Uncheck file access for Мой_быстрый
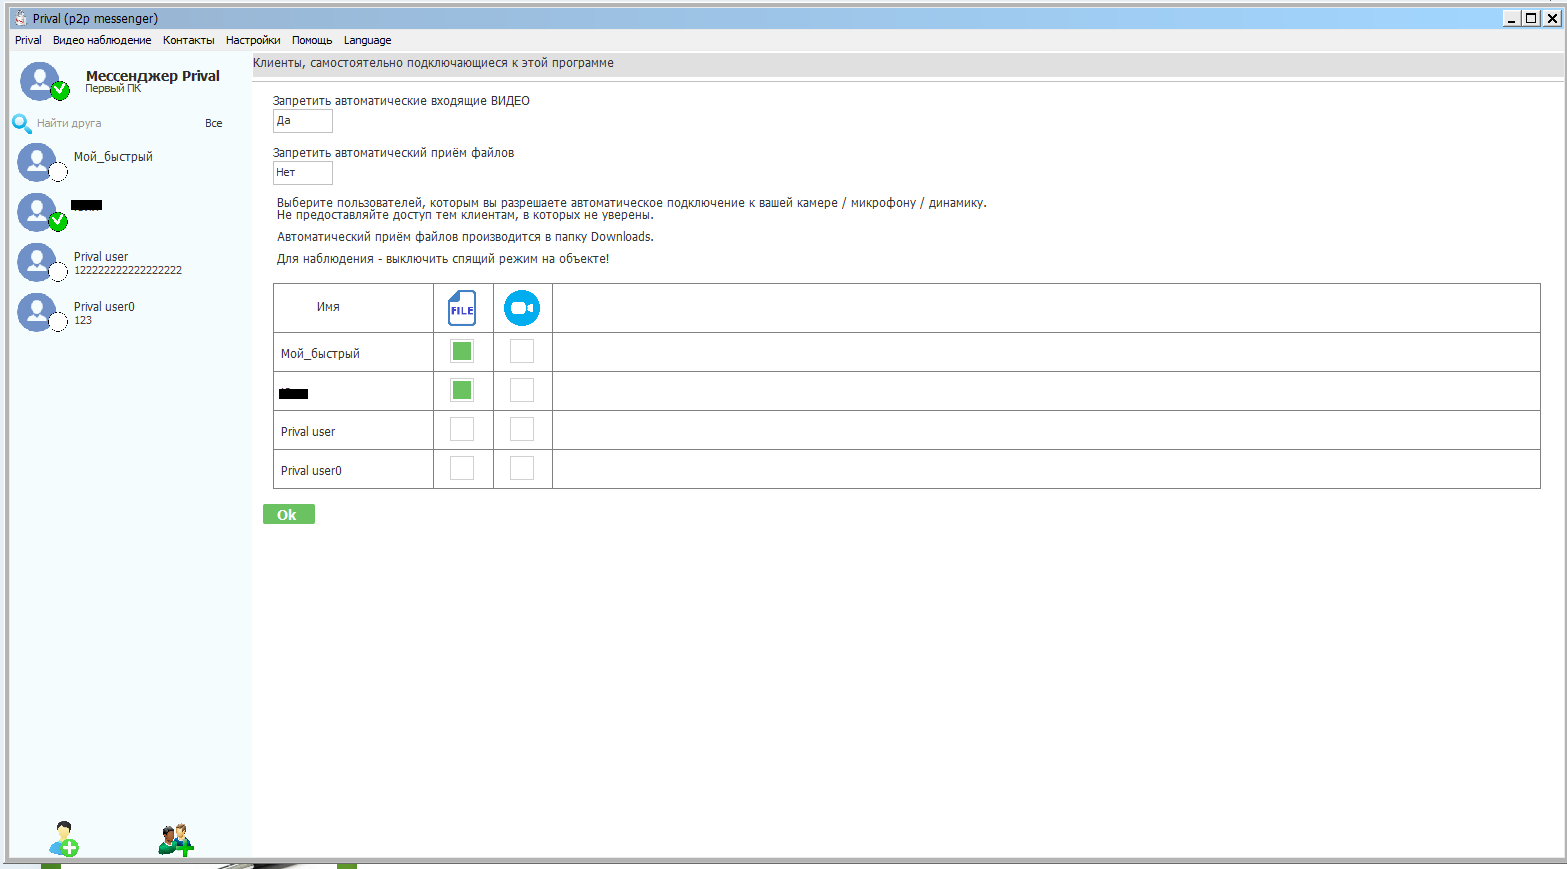This screenshot has width=1567, height=869. [x=462, y=351]
